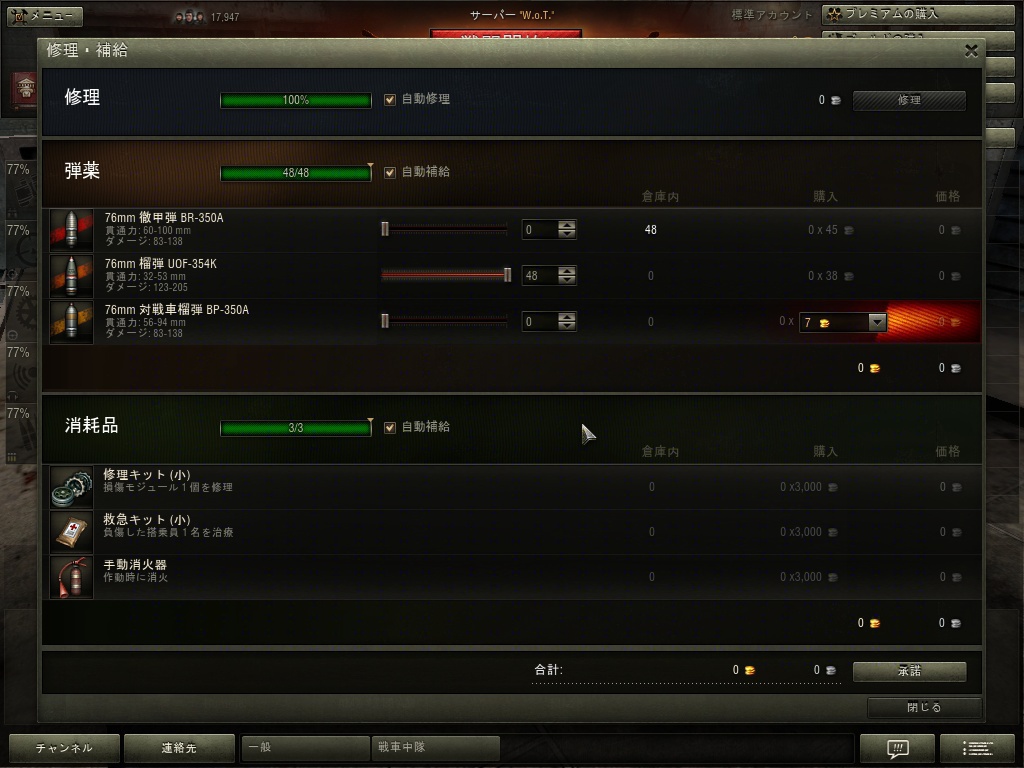Click the BP-350A HEAT shell icon
Screen dimensions: 1024x768
click(72, 321)
